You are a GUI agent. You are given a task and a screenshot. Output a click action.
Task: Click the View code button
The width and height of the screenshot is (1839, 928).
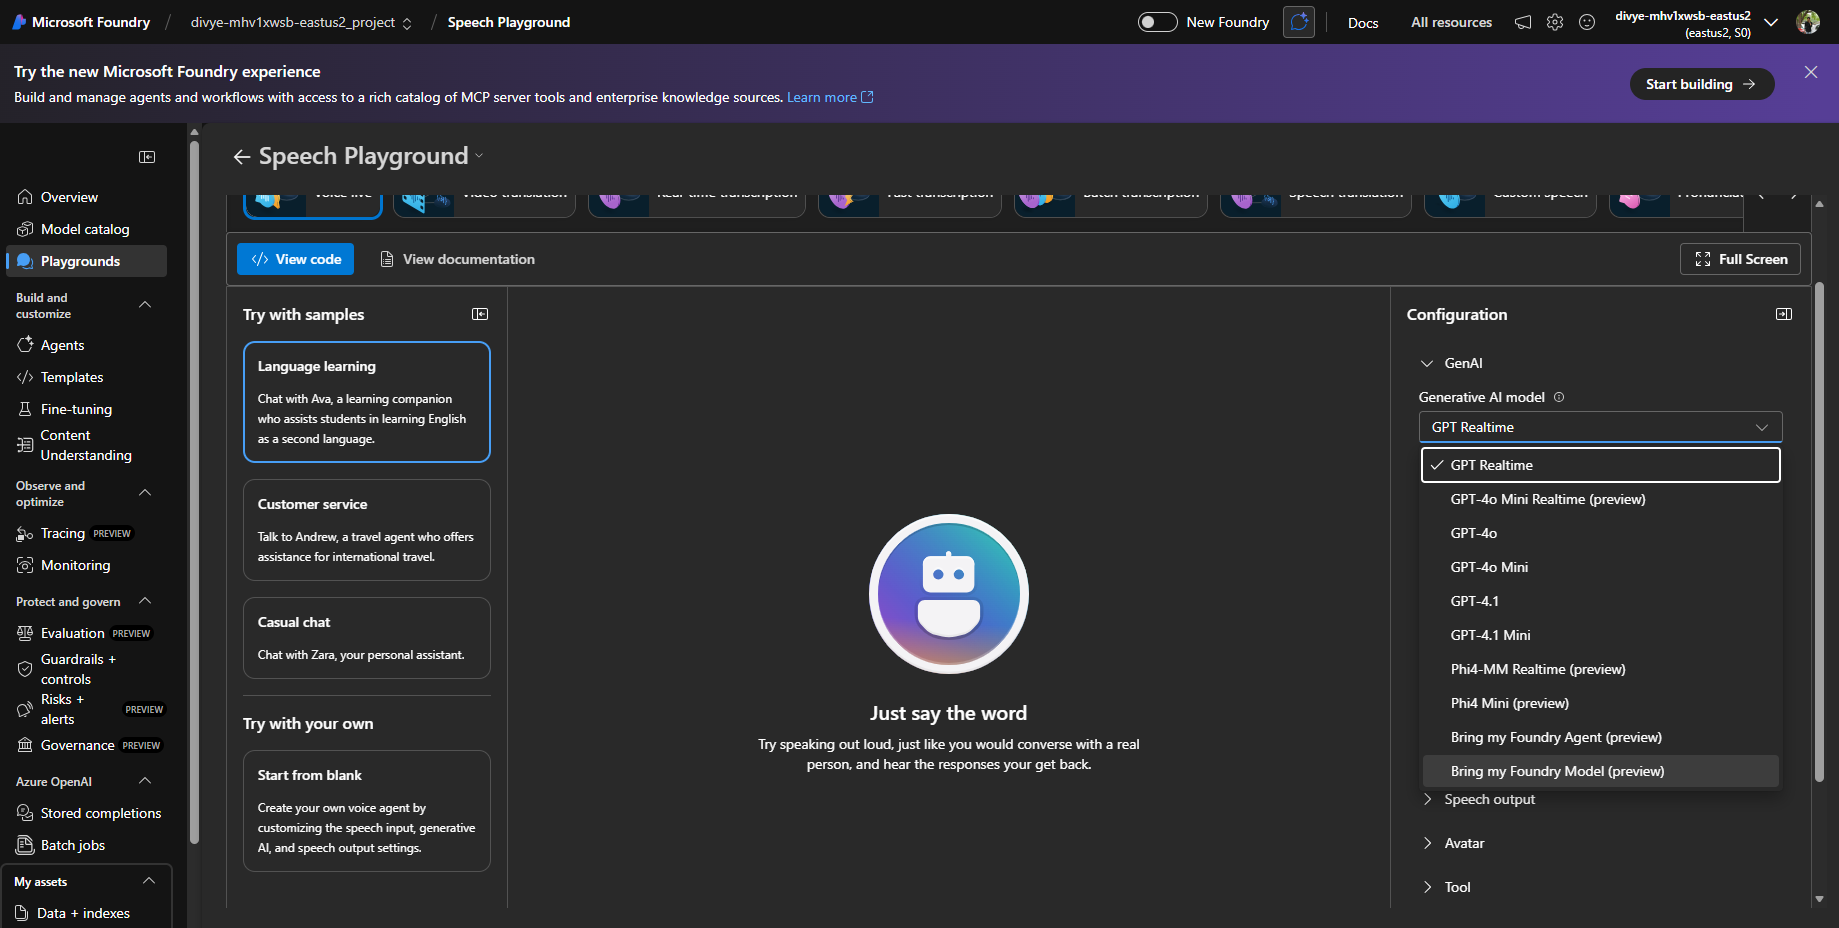[295, 259]
